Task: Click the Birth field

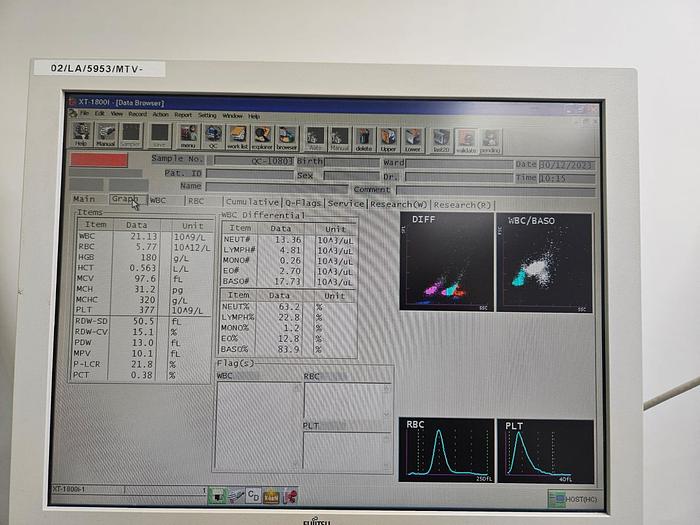Action: pyautogui.click(x=352, y=162)
